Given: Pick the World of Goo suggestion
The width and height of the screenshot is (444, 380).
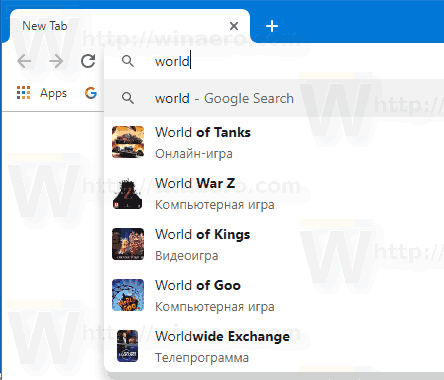Looking at the screenshot, I should [274, 295].
